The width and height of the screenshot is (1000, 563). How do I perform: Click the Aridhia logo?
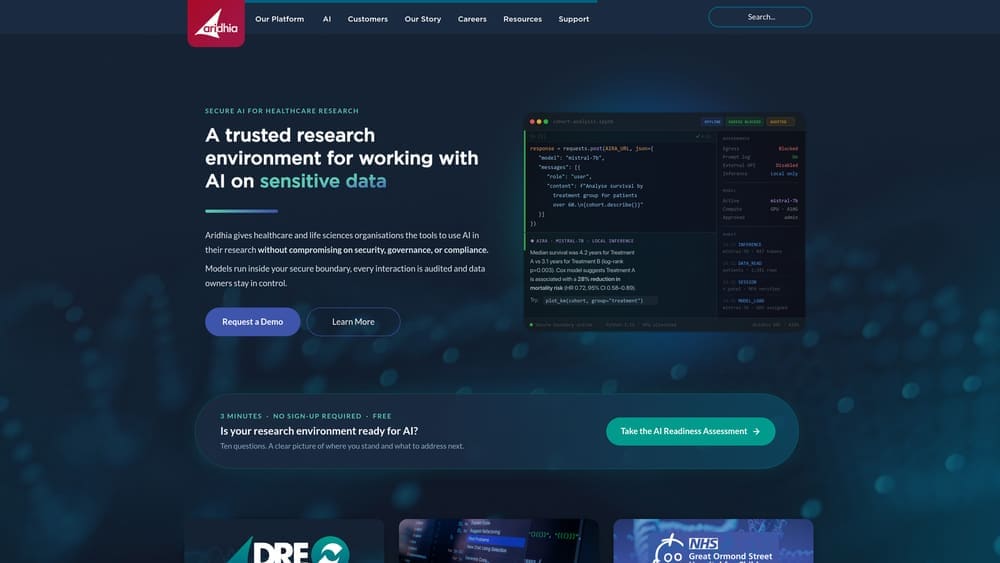pos(216,23)
